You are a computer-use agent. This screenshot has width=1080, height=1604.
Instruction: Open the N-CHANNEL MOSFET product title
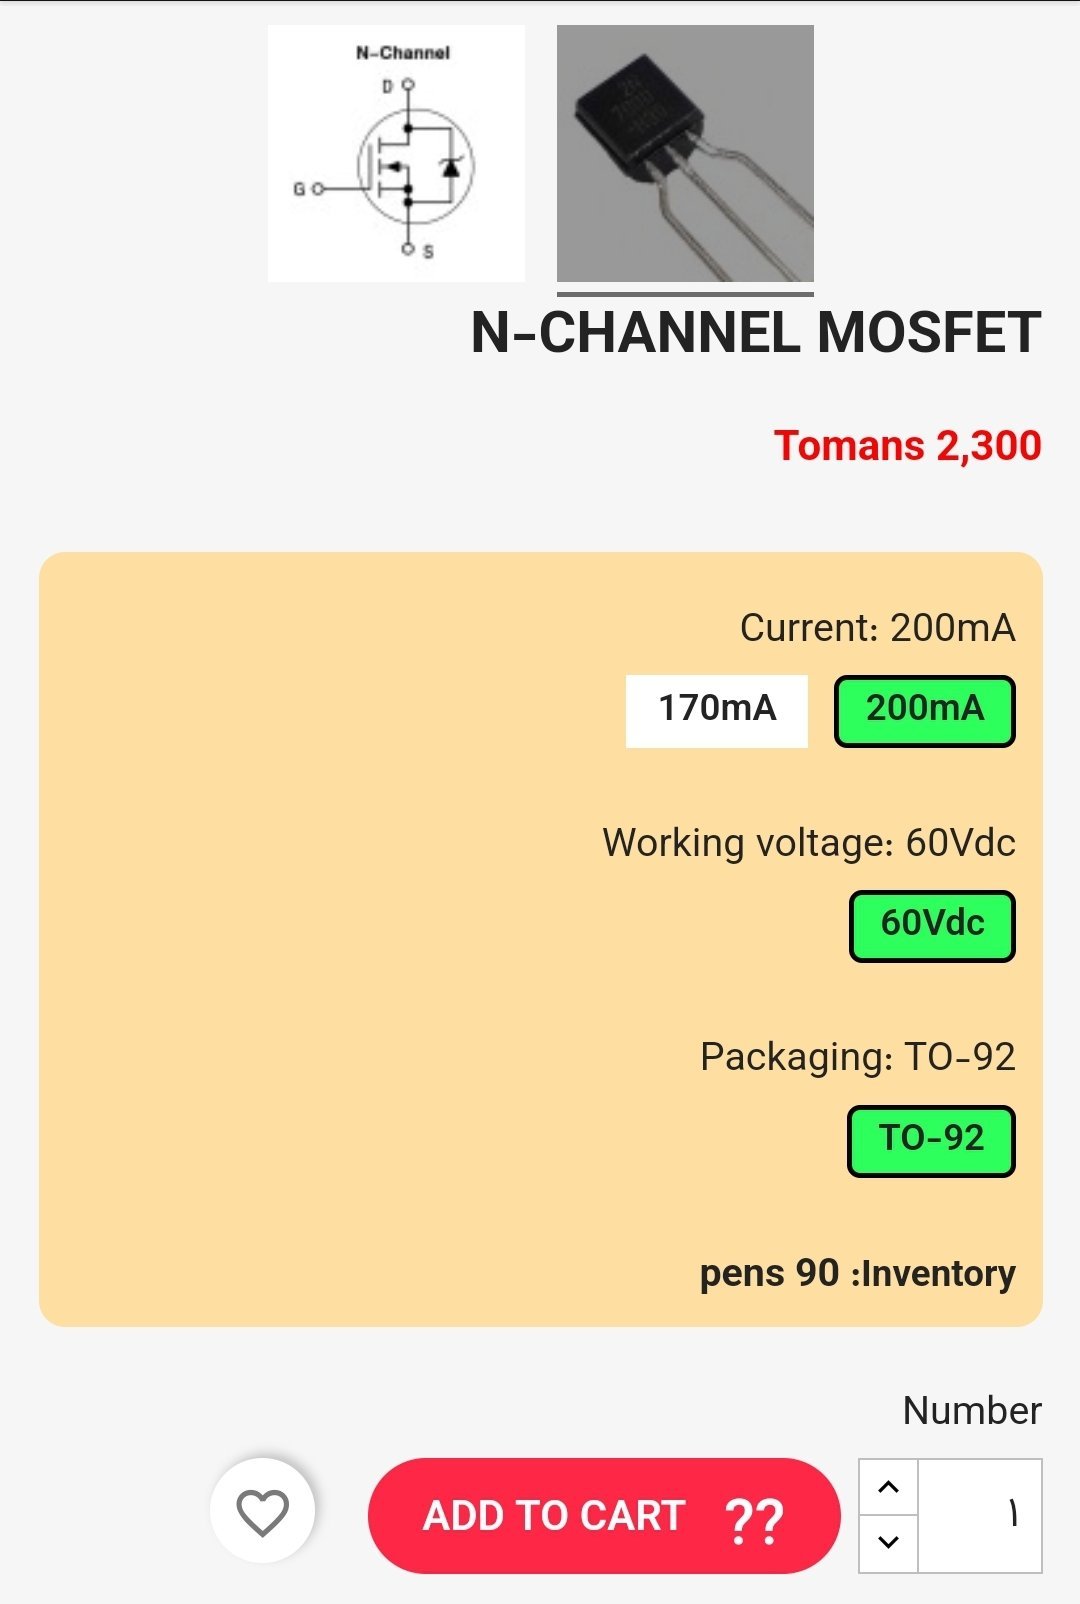[756, 332]
